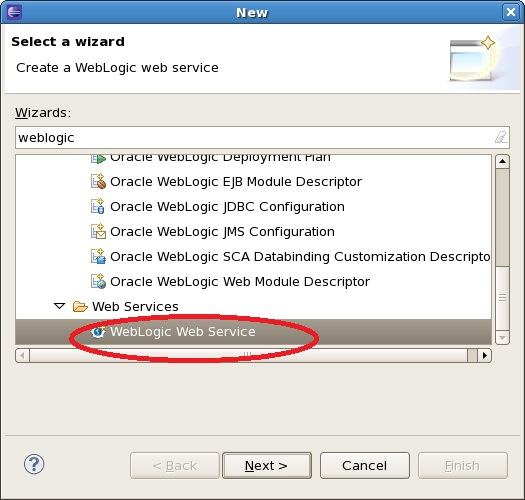This screenshot has height=500, width=525.
Task: Click the Web Services folder icon
Action: pyautogui.click(x=80, y=306)
